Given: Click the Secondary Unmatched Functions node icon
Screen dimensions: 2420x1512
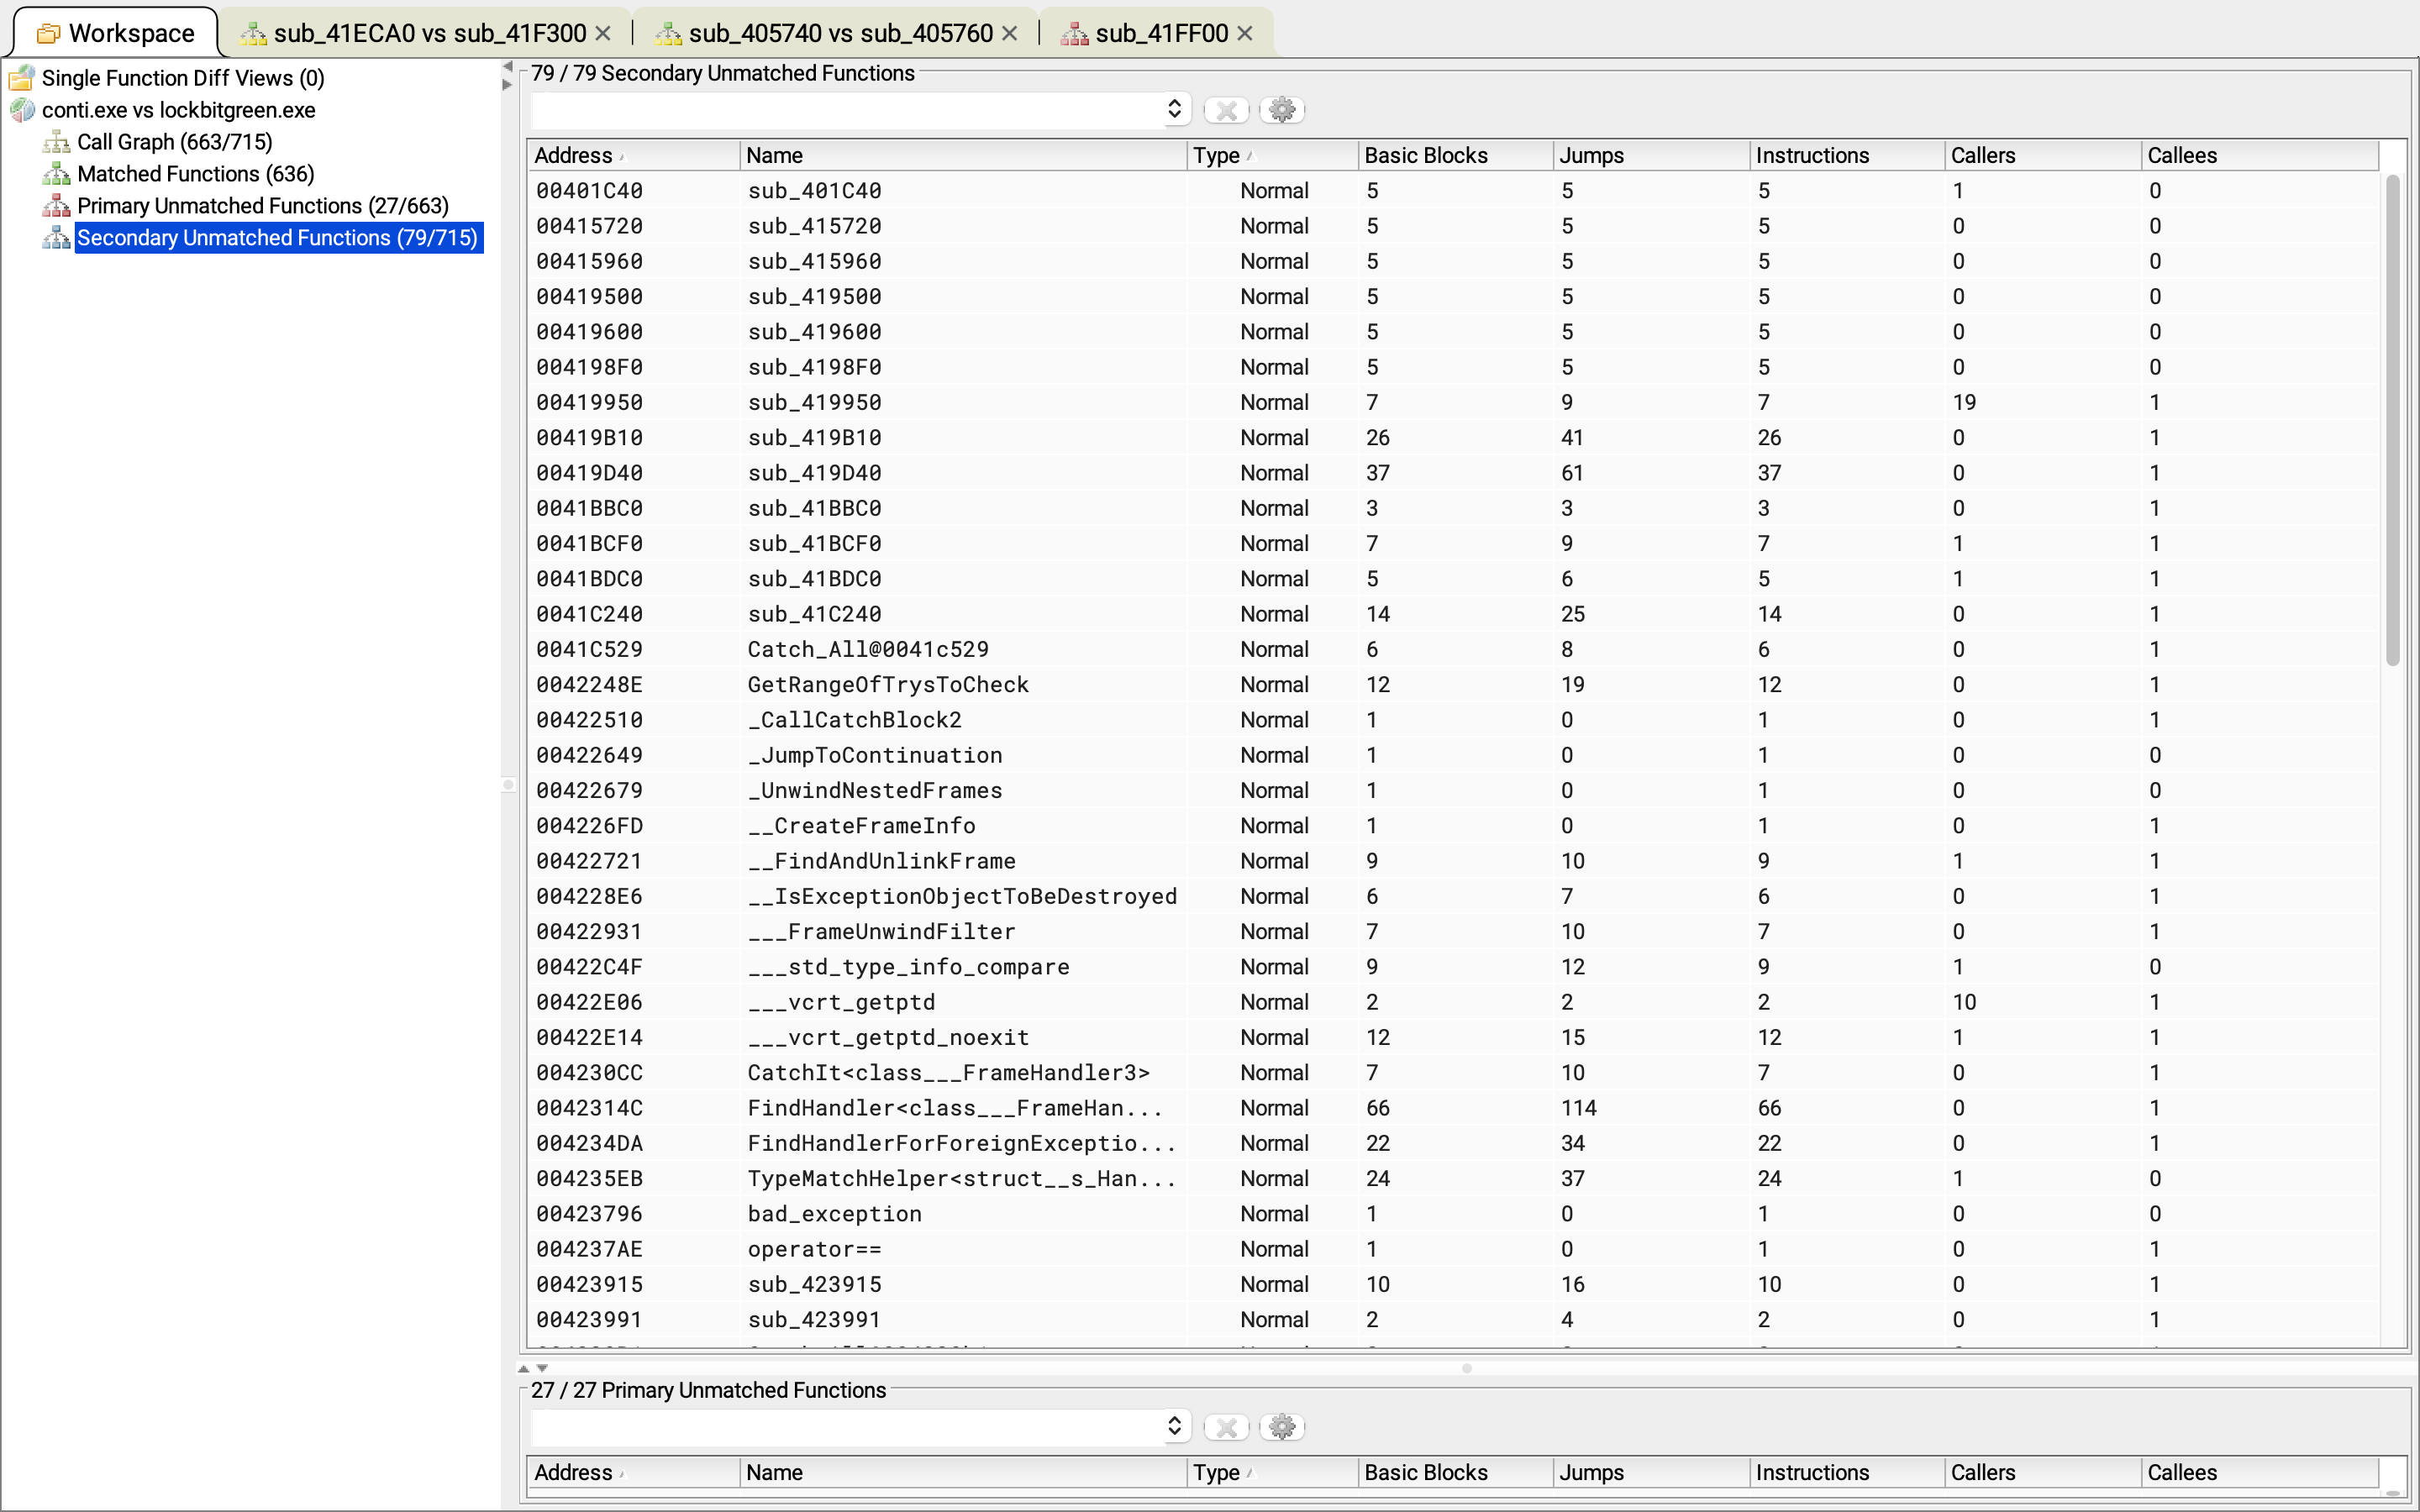Looking at the screenshot, I should pos(57,237).
